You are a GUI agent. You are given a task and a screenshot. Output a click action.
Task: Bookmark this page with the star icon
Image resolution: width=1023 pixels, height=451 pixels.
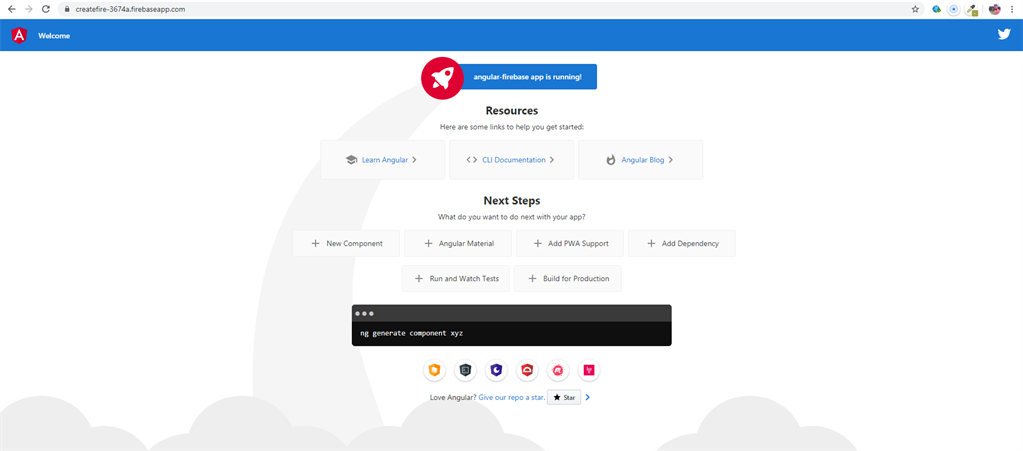point(915,9)
